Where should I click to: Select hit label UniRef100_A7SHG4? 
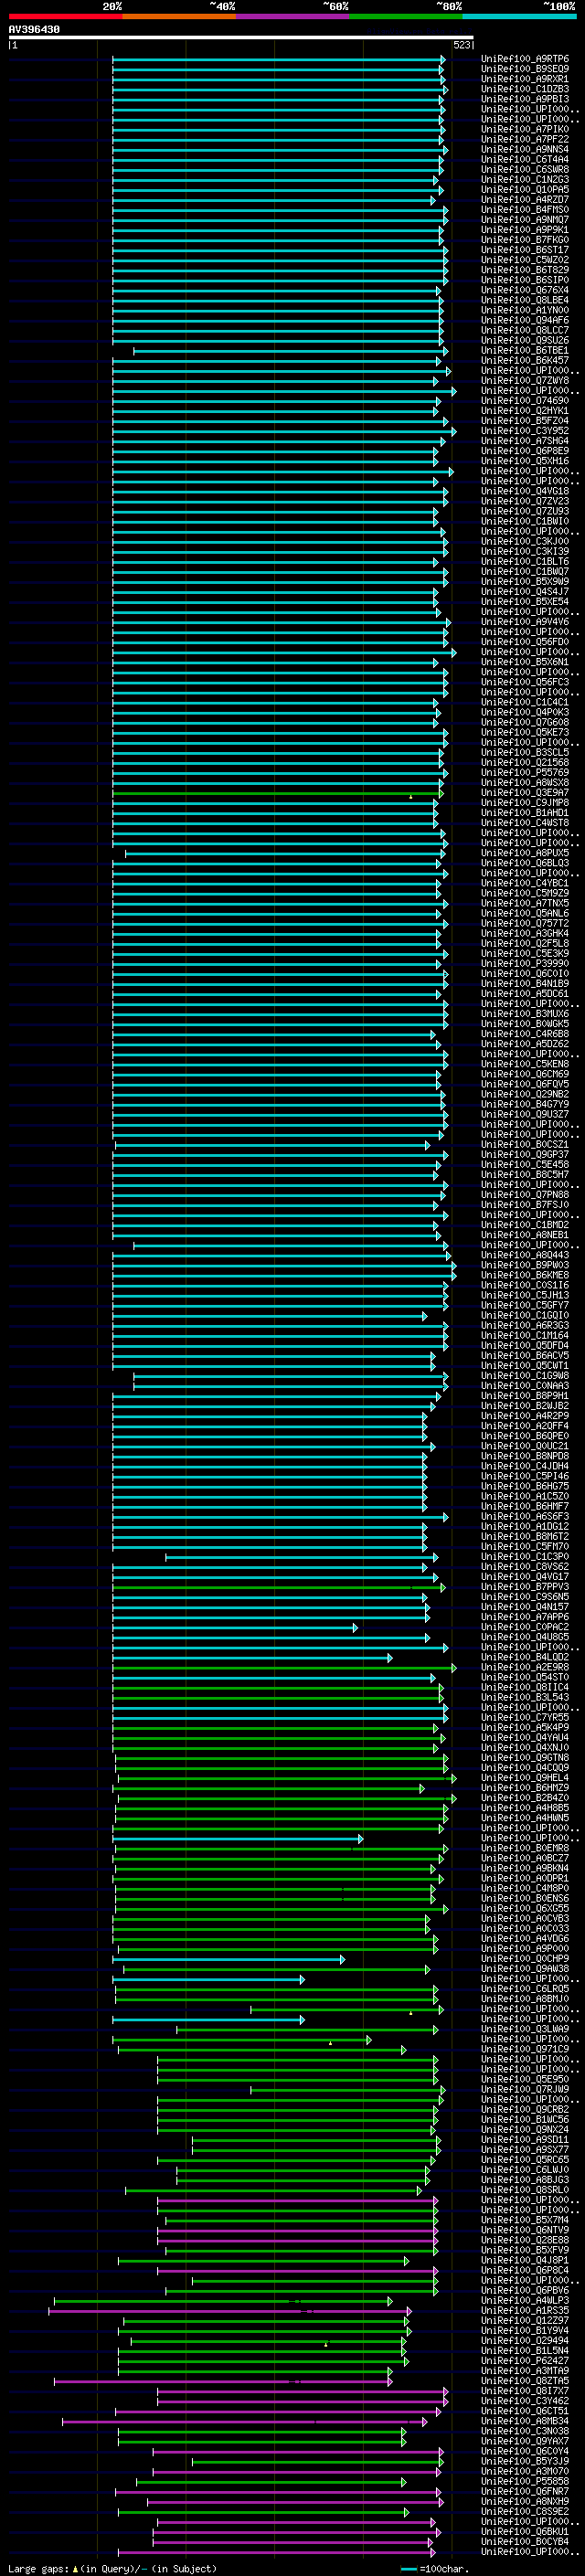[x=525, y=440]
